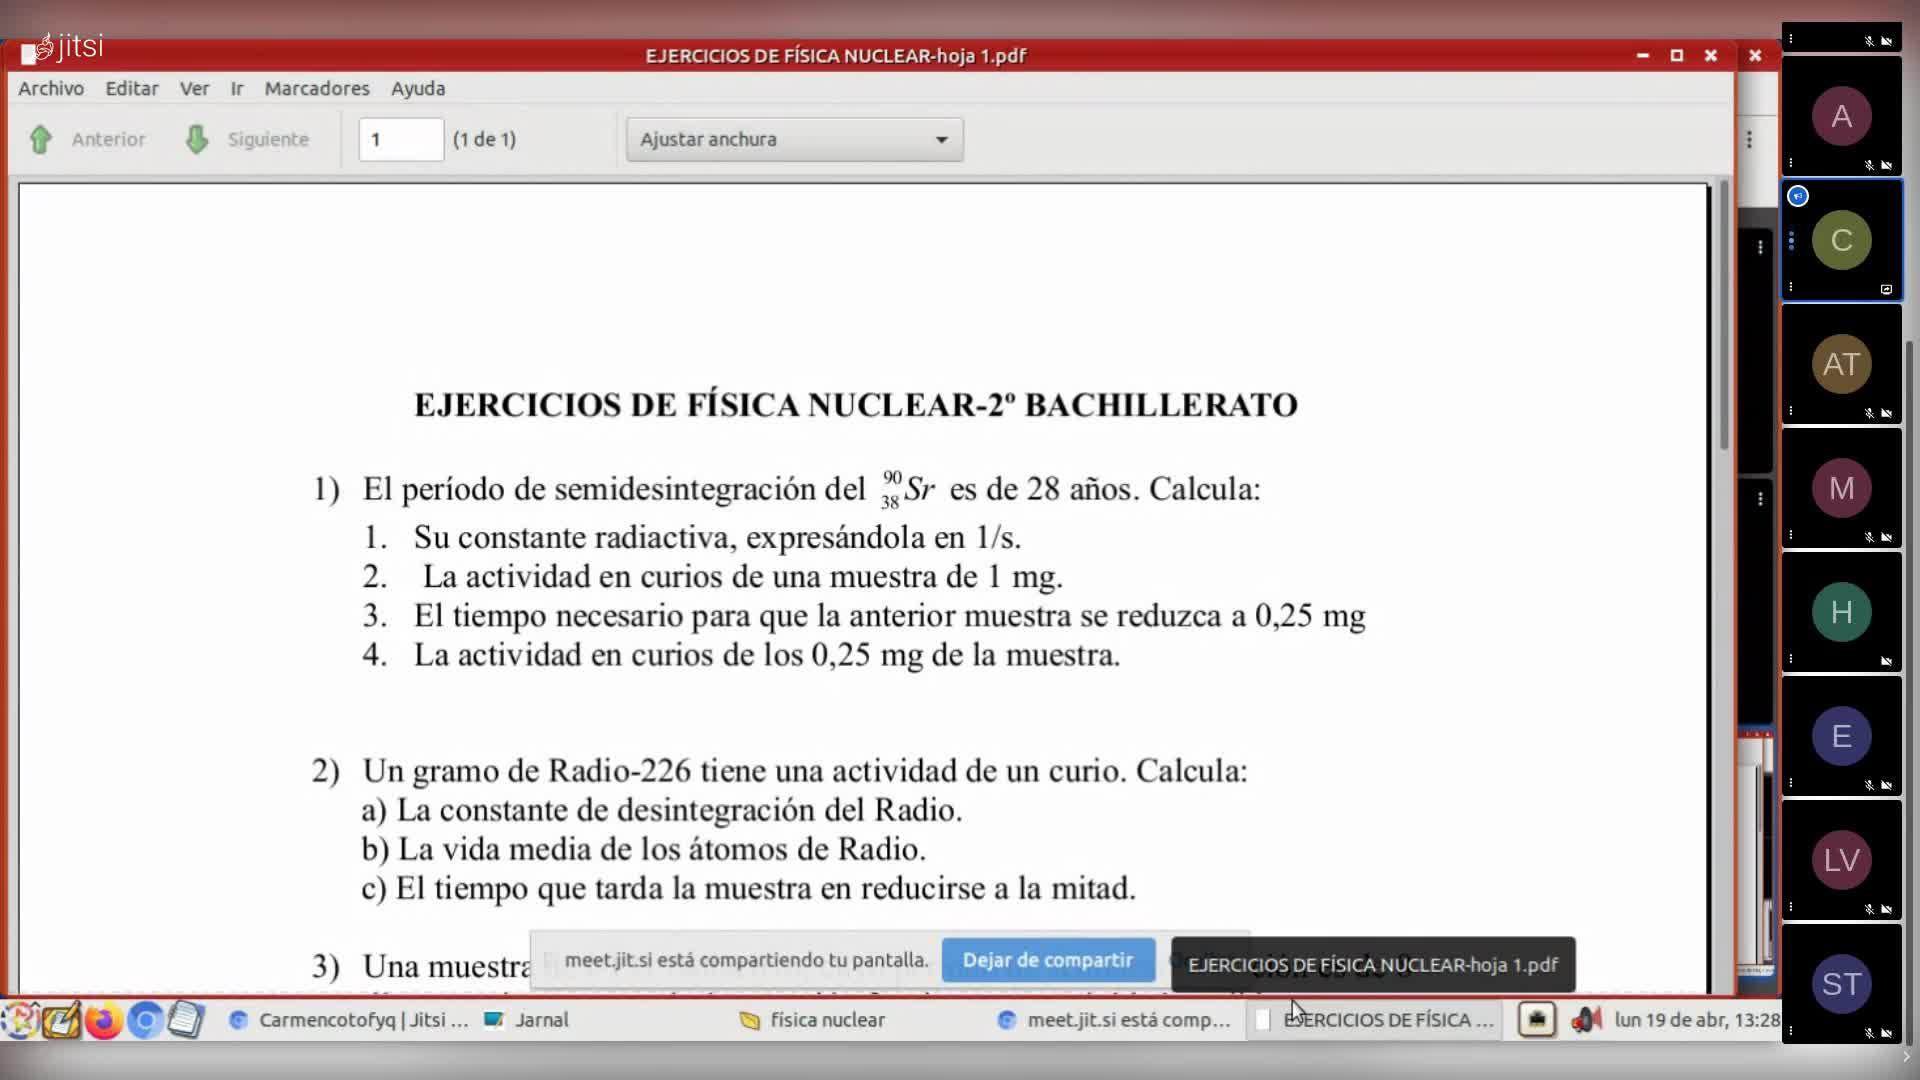The width and height of the screenshot is (1920, 1080).
Task: Switch to Jarnal window in taskbar
Action: [542, 1020]
